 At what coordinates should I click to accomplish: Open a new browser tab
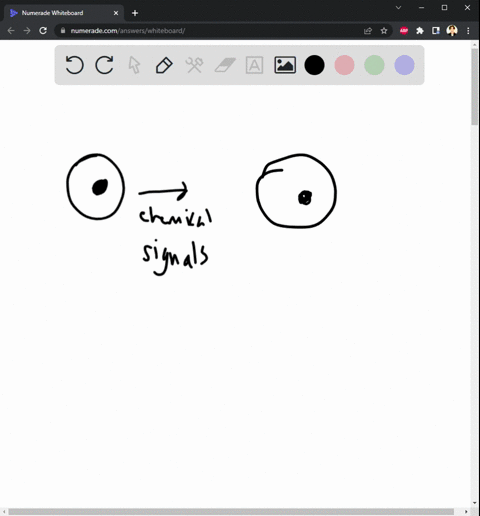[x=135, y=13]
